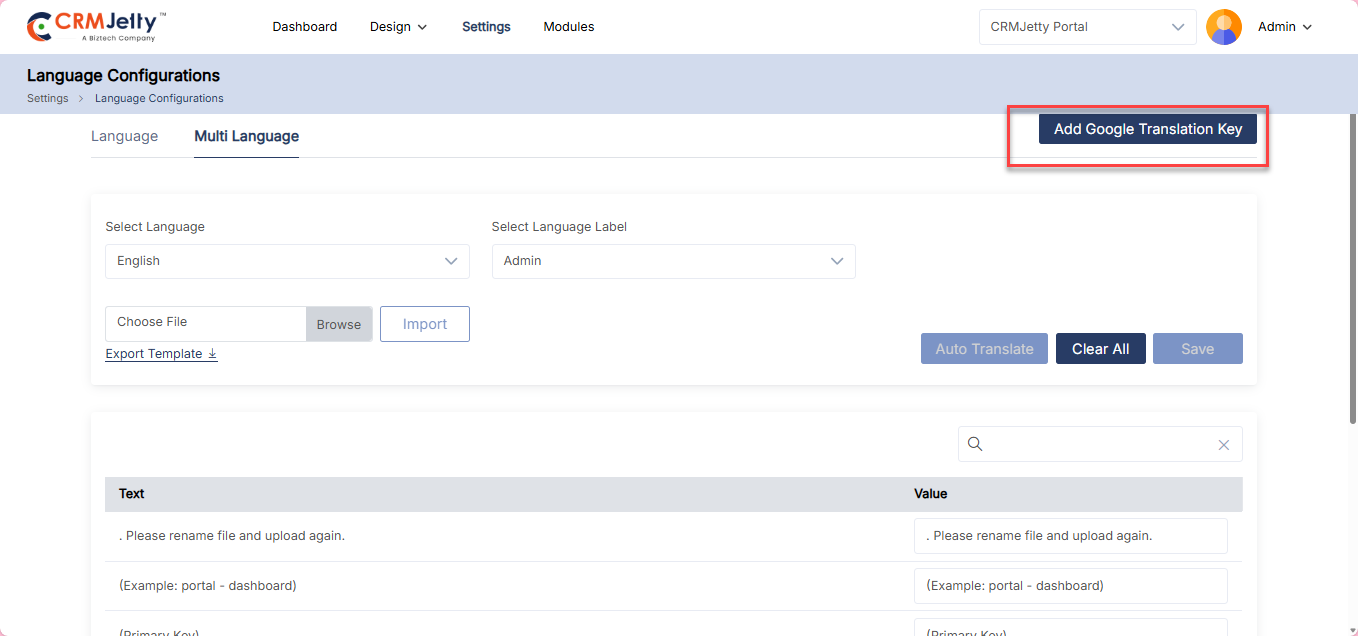Clear search with the X icon

coord(1223,445)
